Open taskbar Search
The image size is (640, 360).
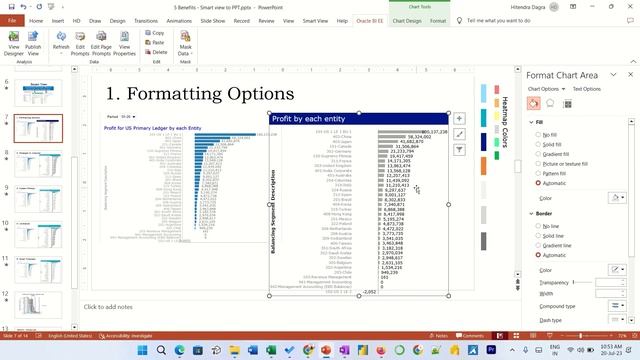coord(161,350)
